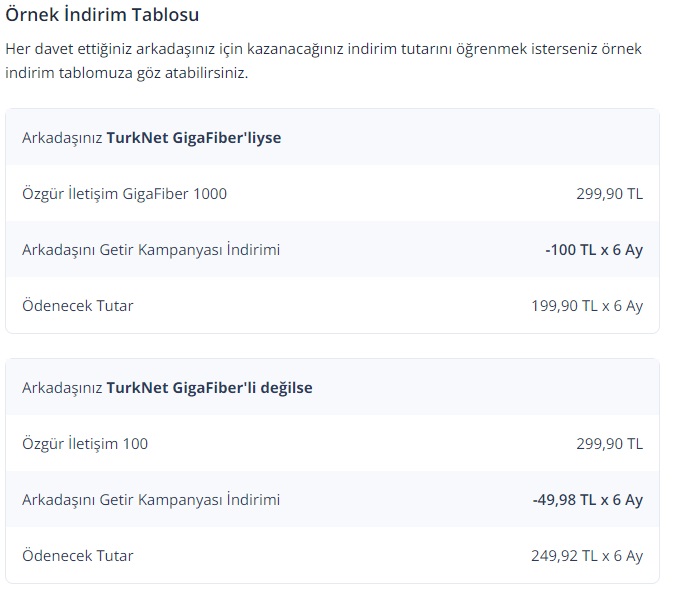Click the Örnek İndirim Tablosu heading
The height and width of the screenshot is (590, 674).
pos(102,15)
